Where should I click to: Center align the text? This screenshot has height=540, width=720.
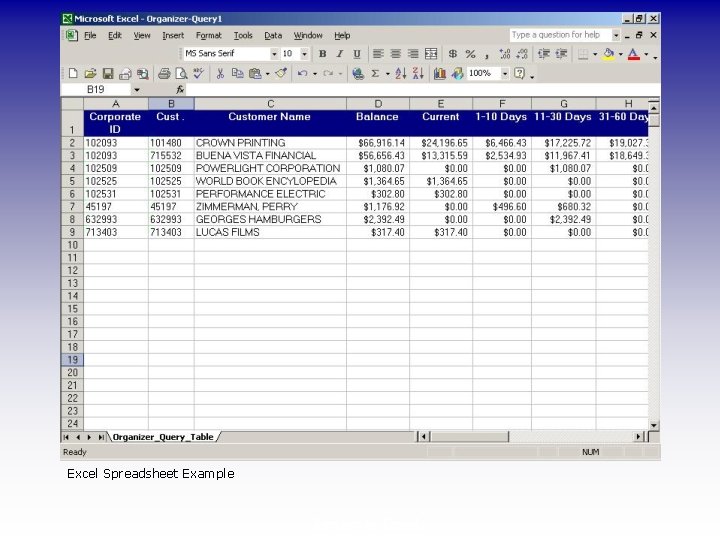395,54
